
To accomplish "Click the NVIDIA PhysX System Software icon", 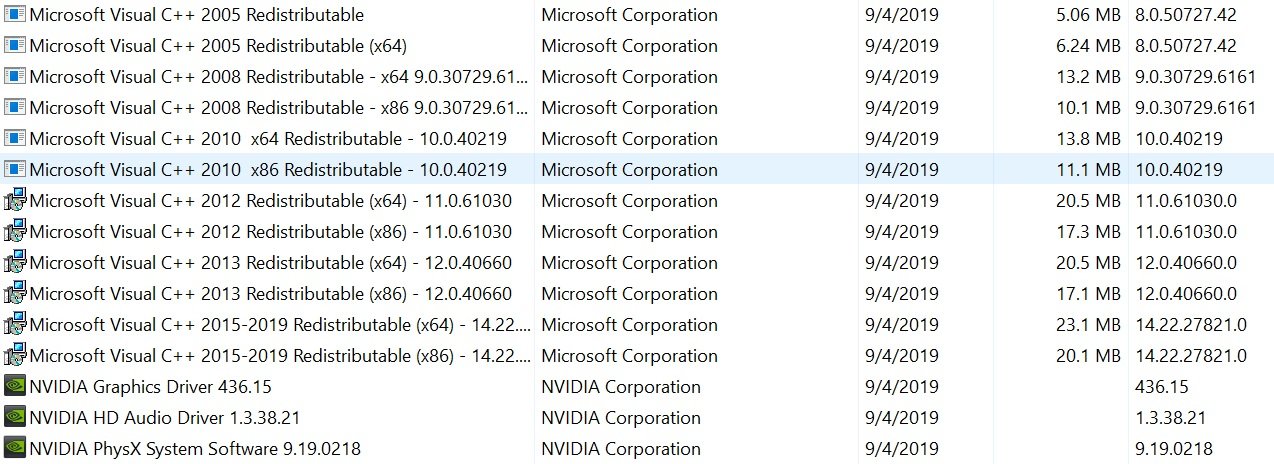I will pyautogui.click(x=15, y=449).
